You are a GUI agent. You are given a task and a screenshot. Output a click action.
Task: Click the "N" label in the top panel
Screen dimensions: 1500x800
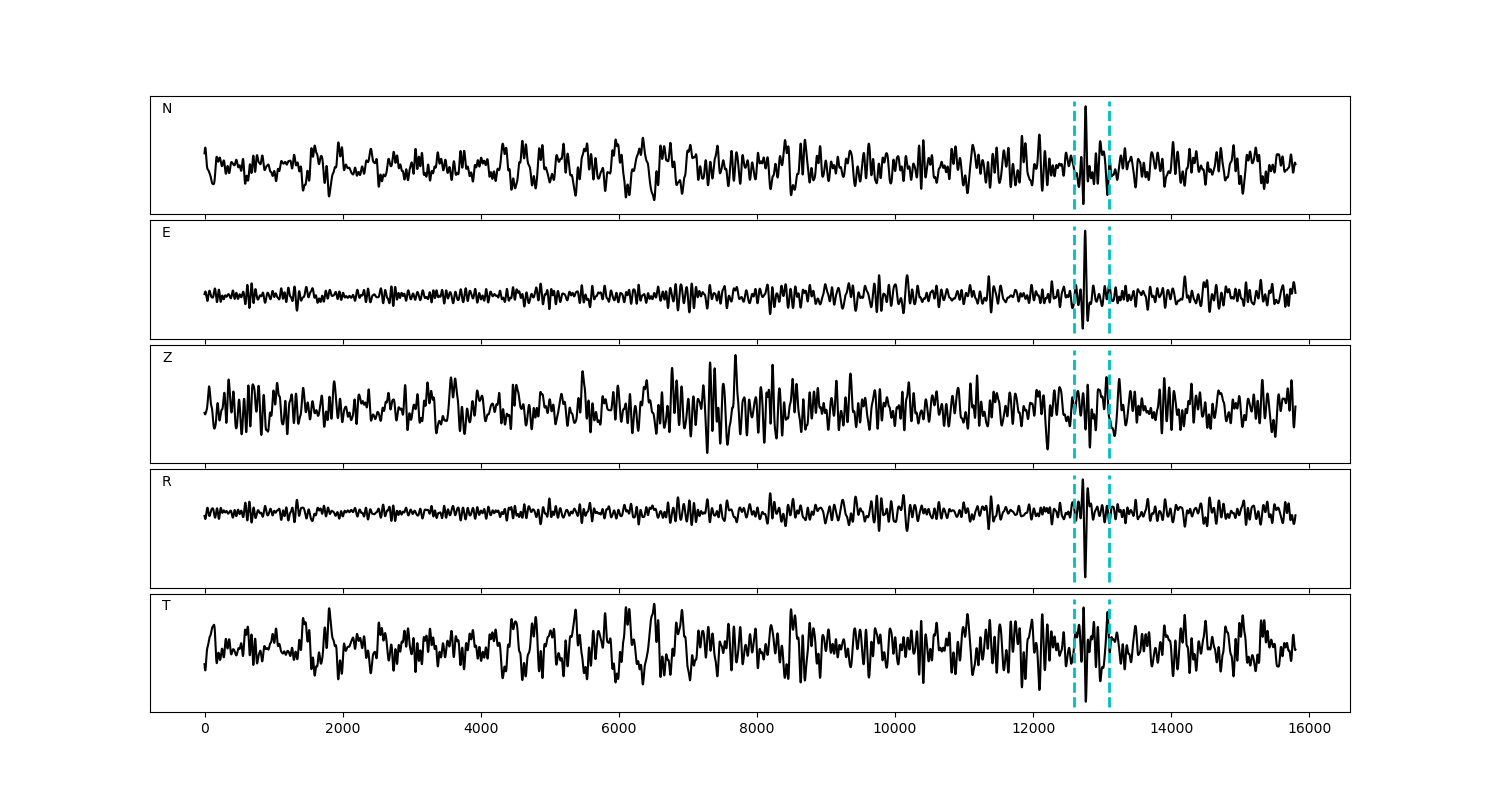pos(167,109)
